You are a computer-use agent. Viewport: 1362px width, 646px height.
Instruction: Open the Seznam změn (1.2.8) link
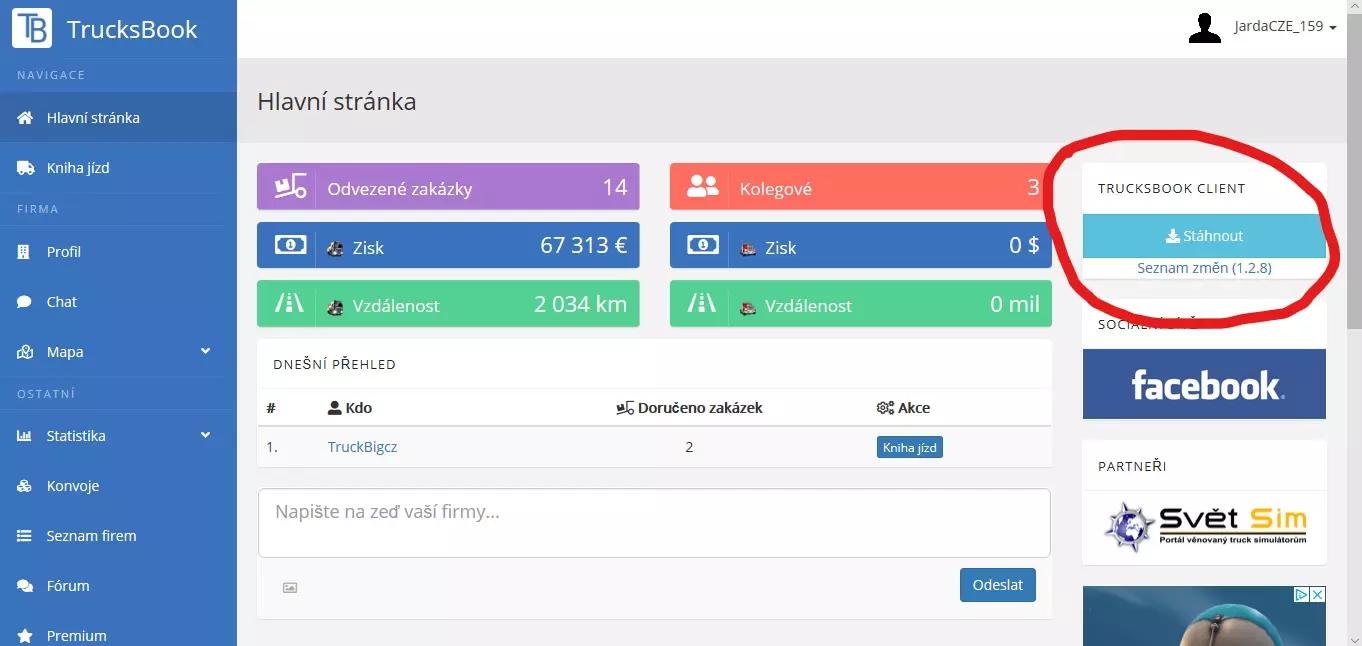(x=1204, y=268)
